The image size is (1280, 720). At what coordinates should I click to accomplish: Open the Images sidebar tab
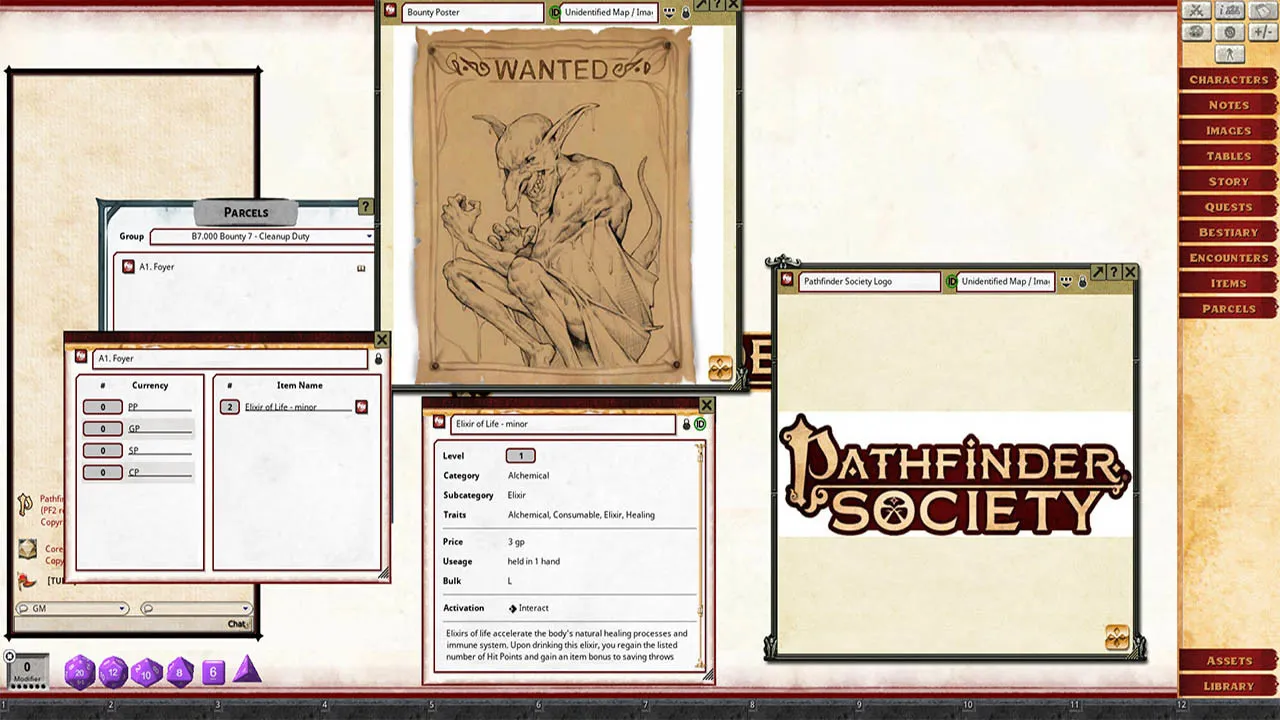pyautogui.click(x=1228, y=130)
